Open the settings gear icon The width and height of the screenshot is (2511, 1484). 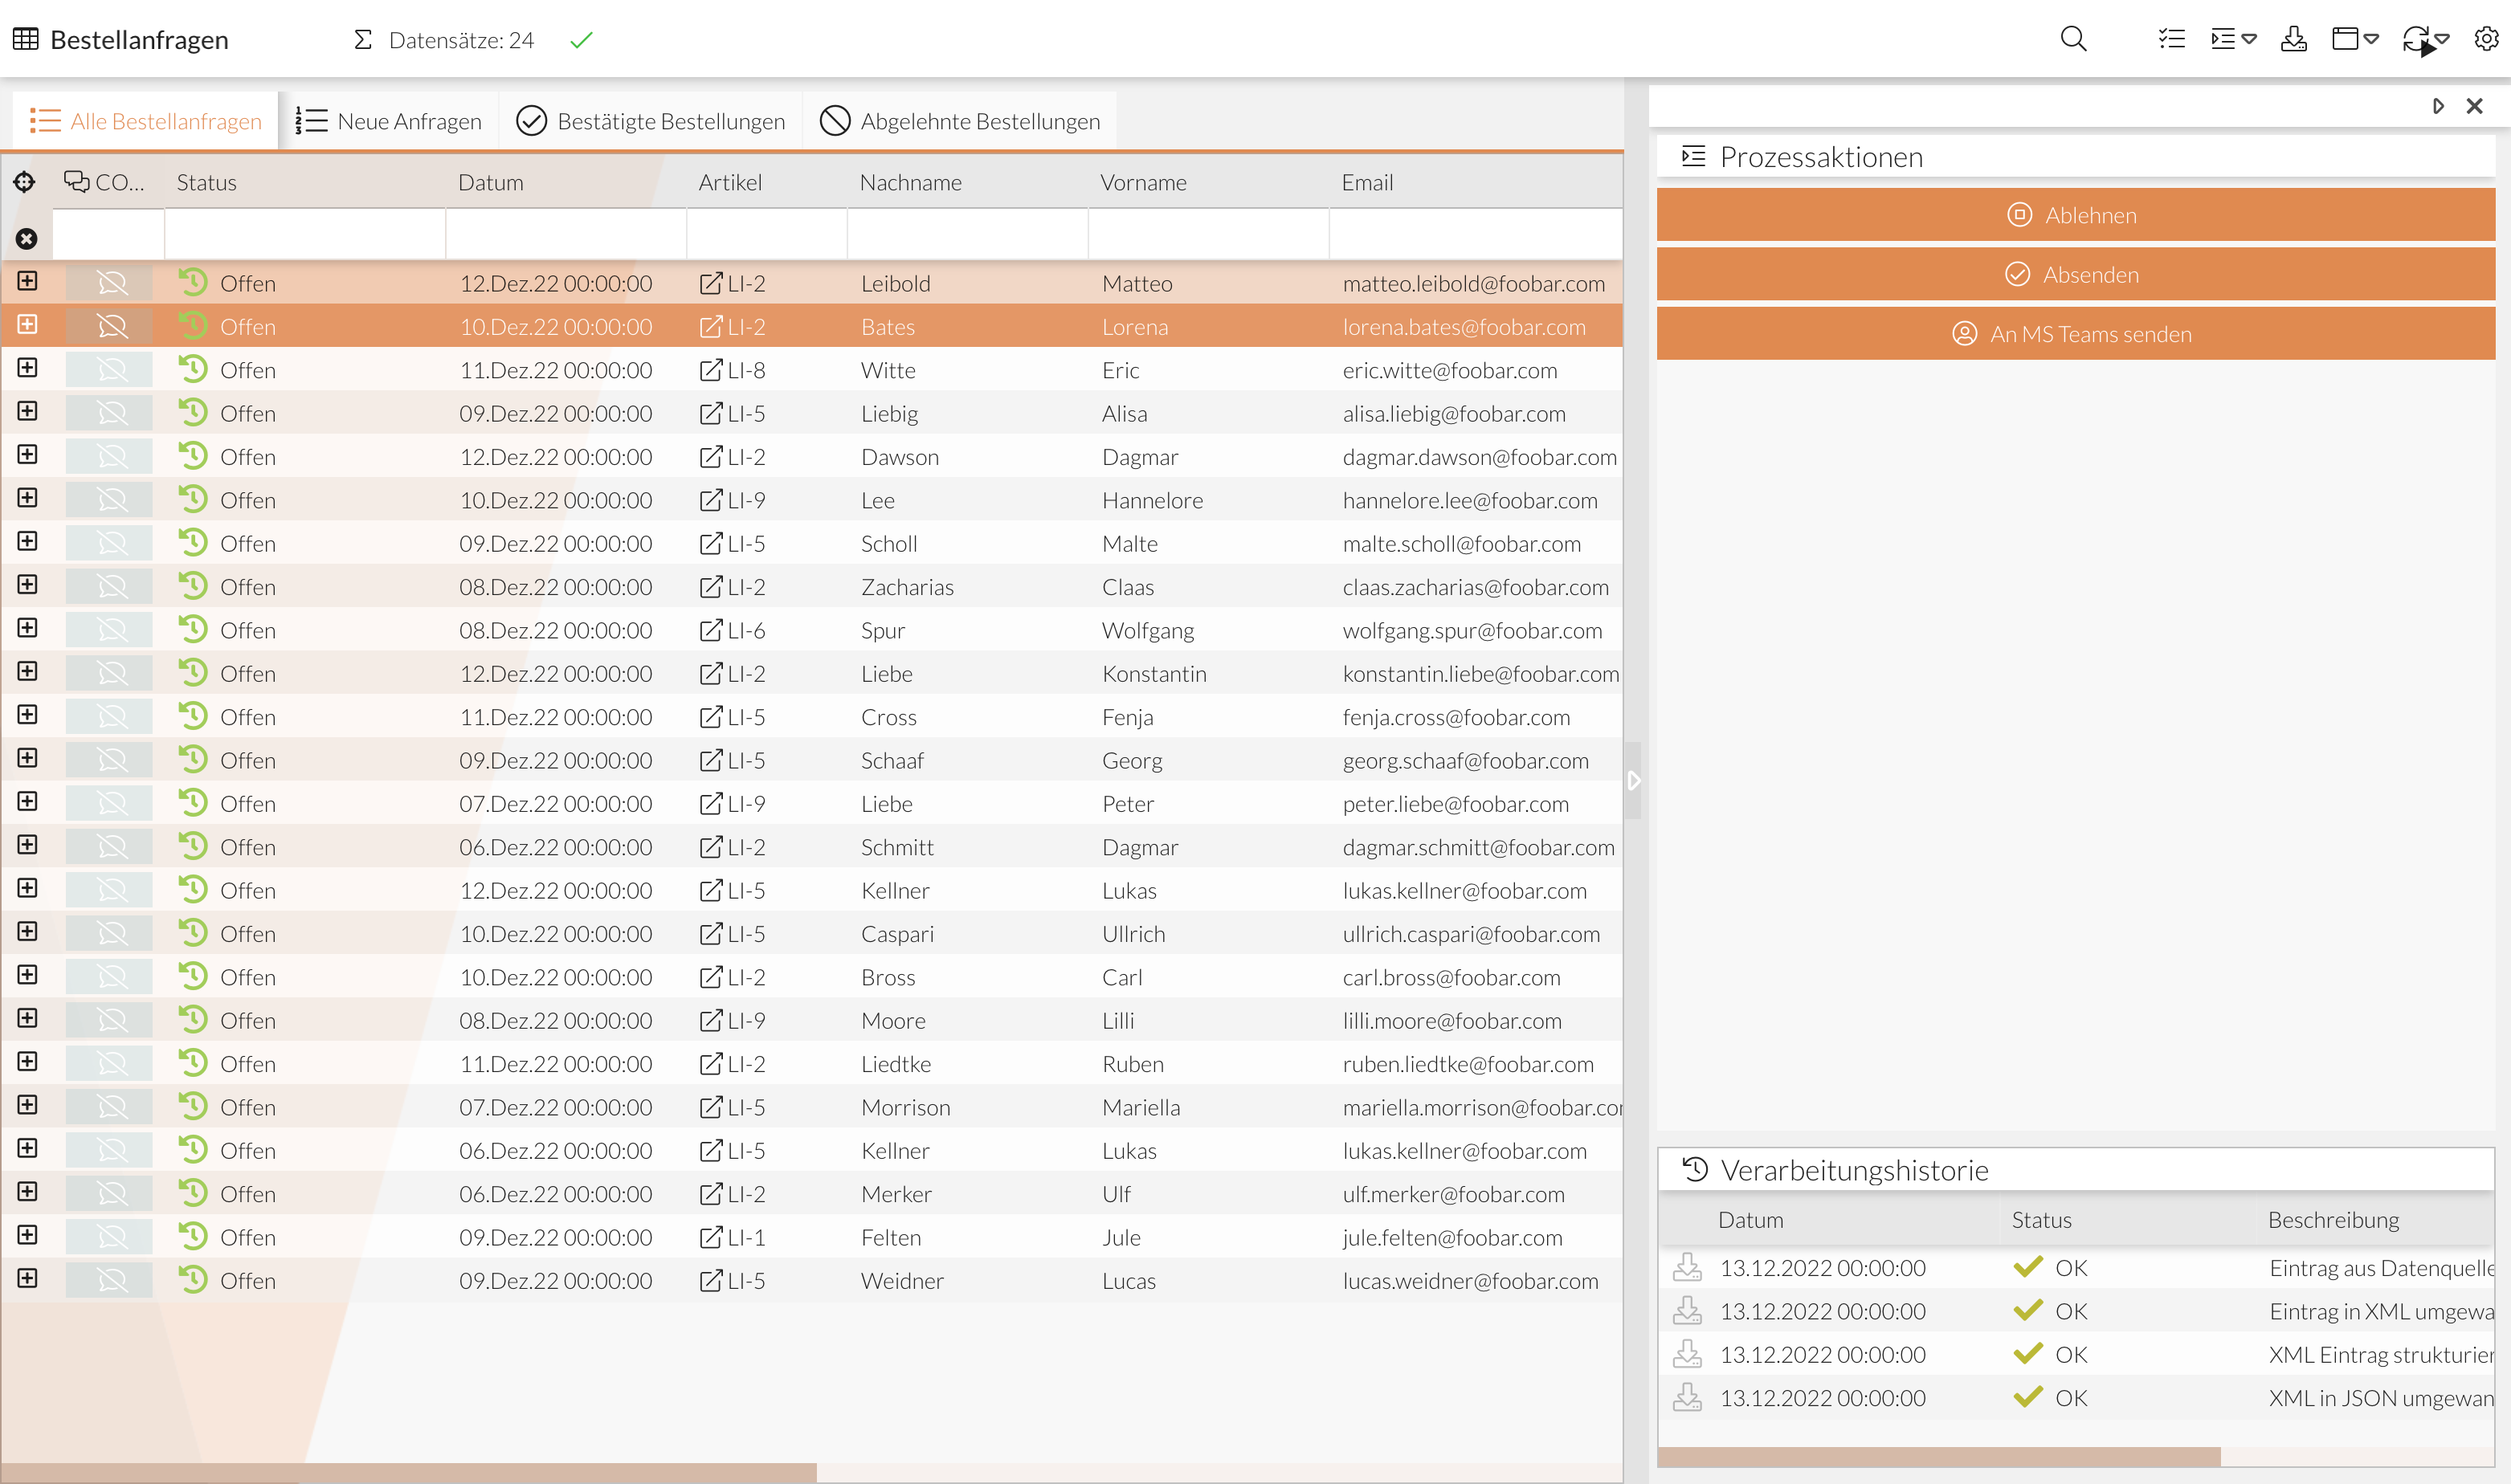(2486, 39)
